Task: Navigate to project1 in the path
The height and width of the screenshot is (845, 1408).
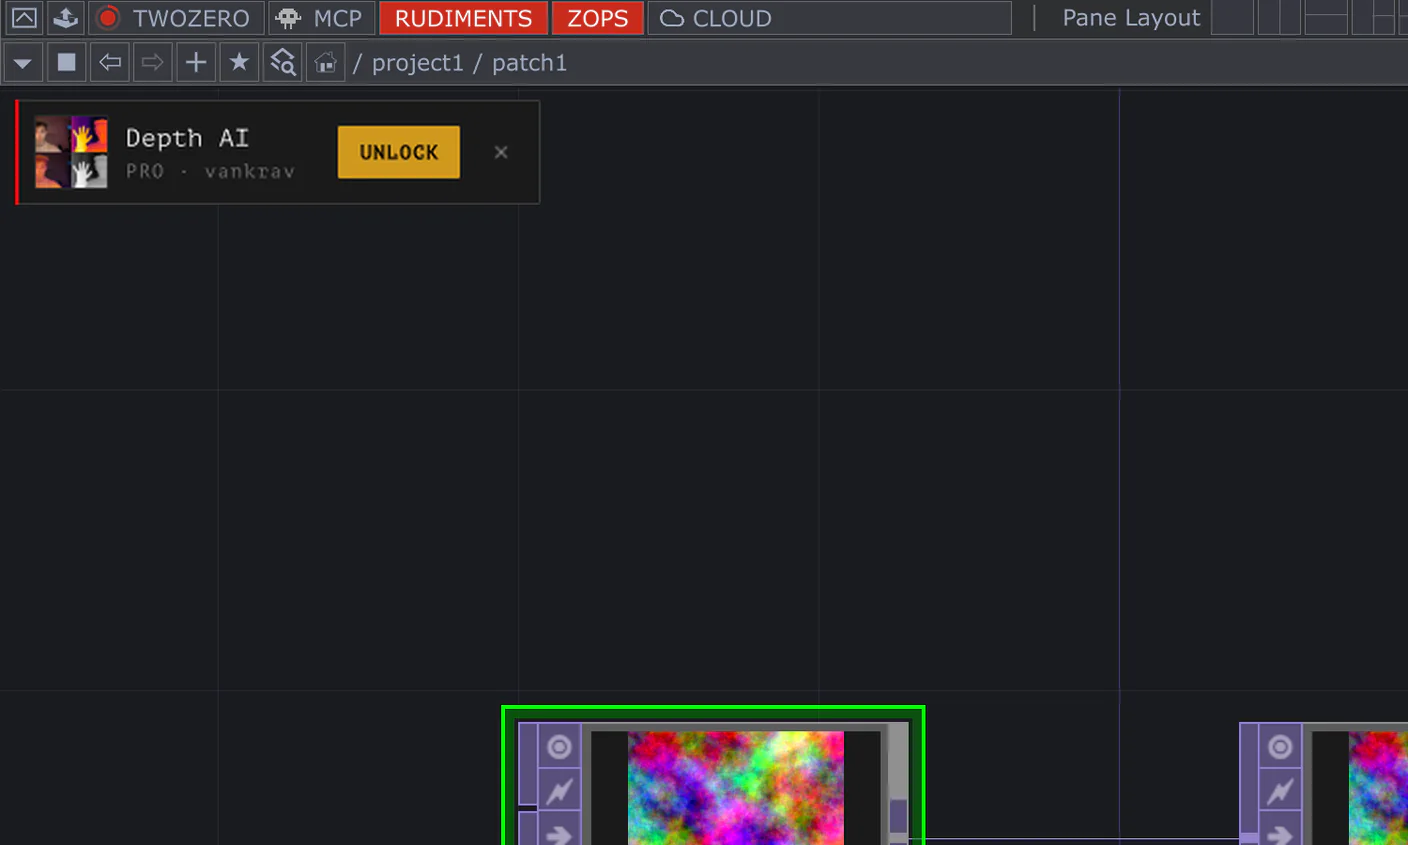Action: [x=418, y=63]
